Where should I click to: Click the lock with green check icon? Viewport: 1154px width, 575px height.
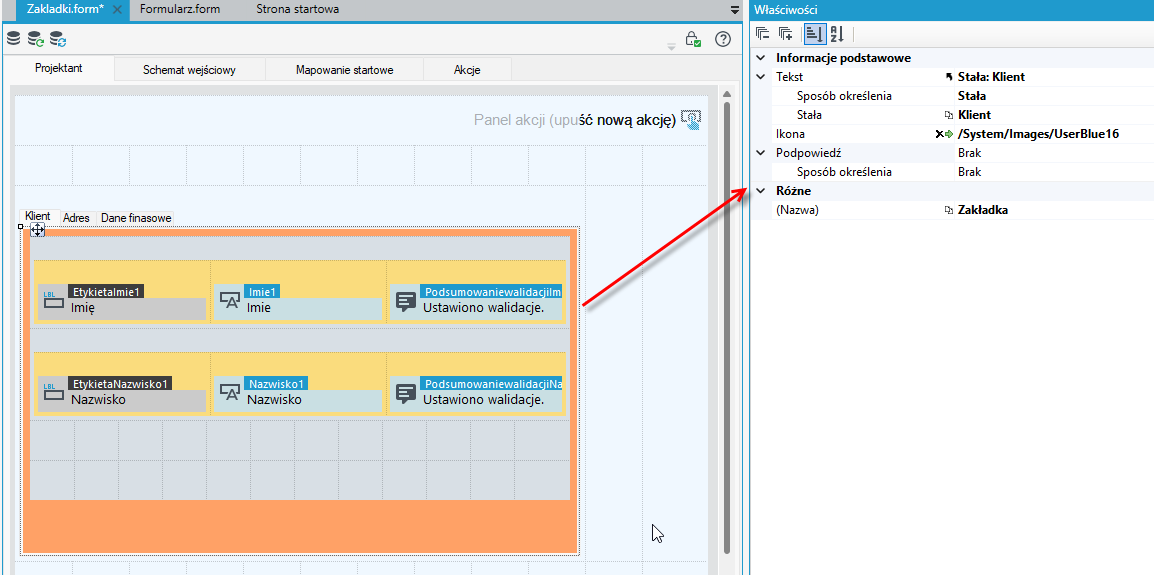(693, 39)
